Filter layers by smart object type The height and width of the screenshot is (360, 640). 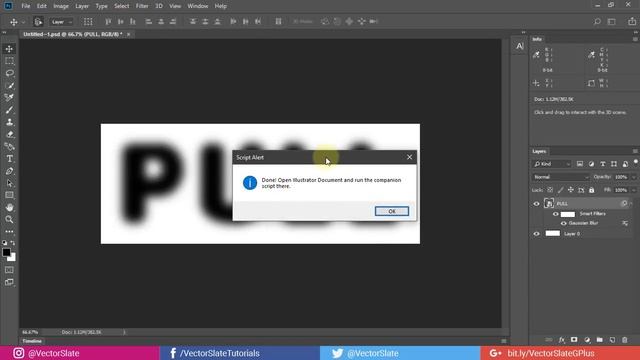click(x=625, y=164)
